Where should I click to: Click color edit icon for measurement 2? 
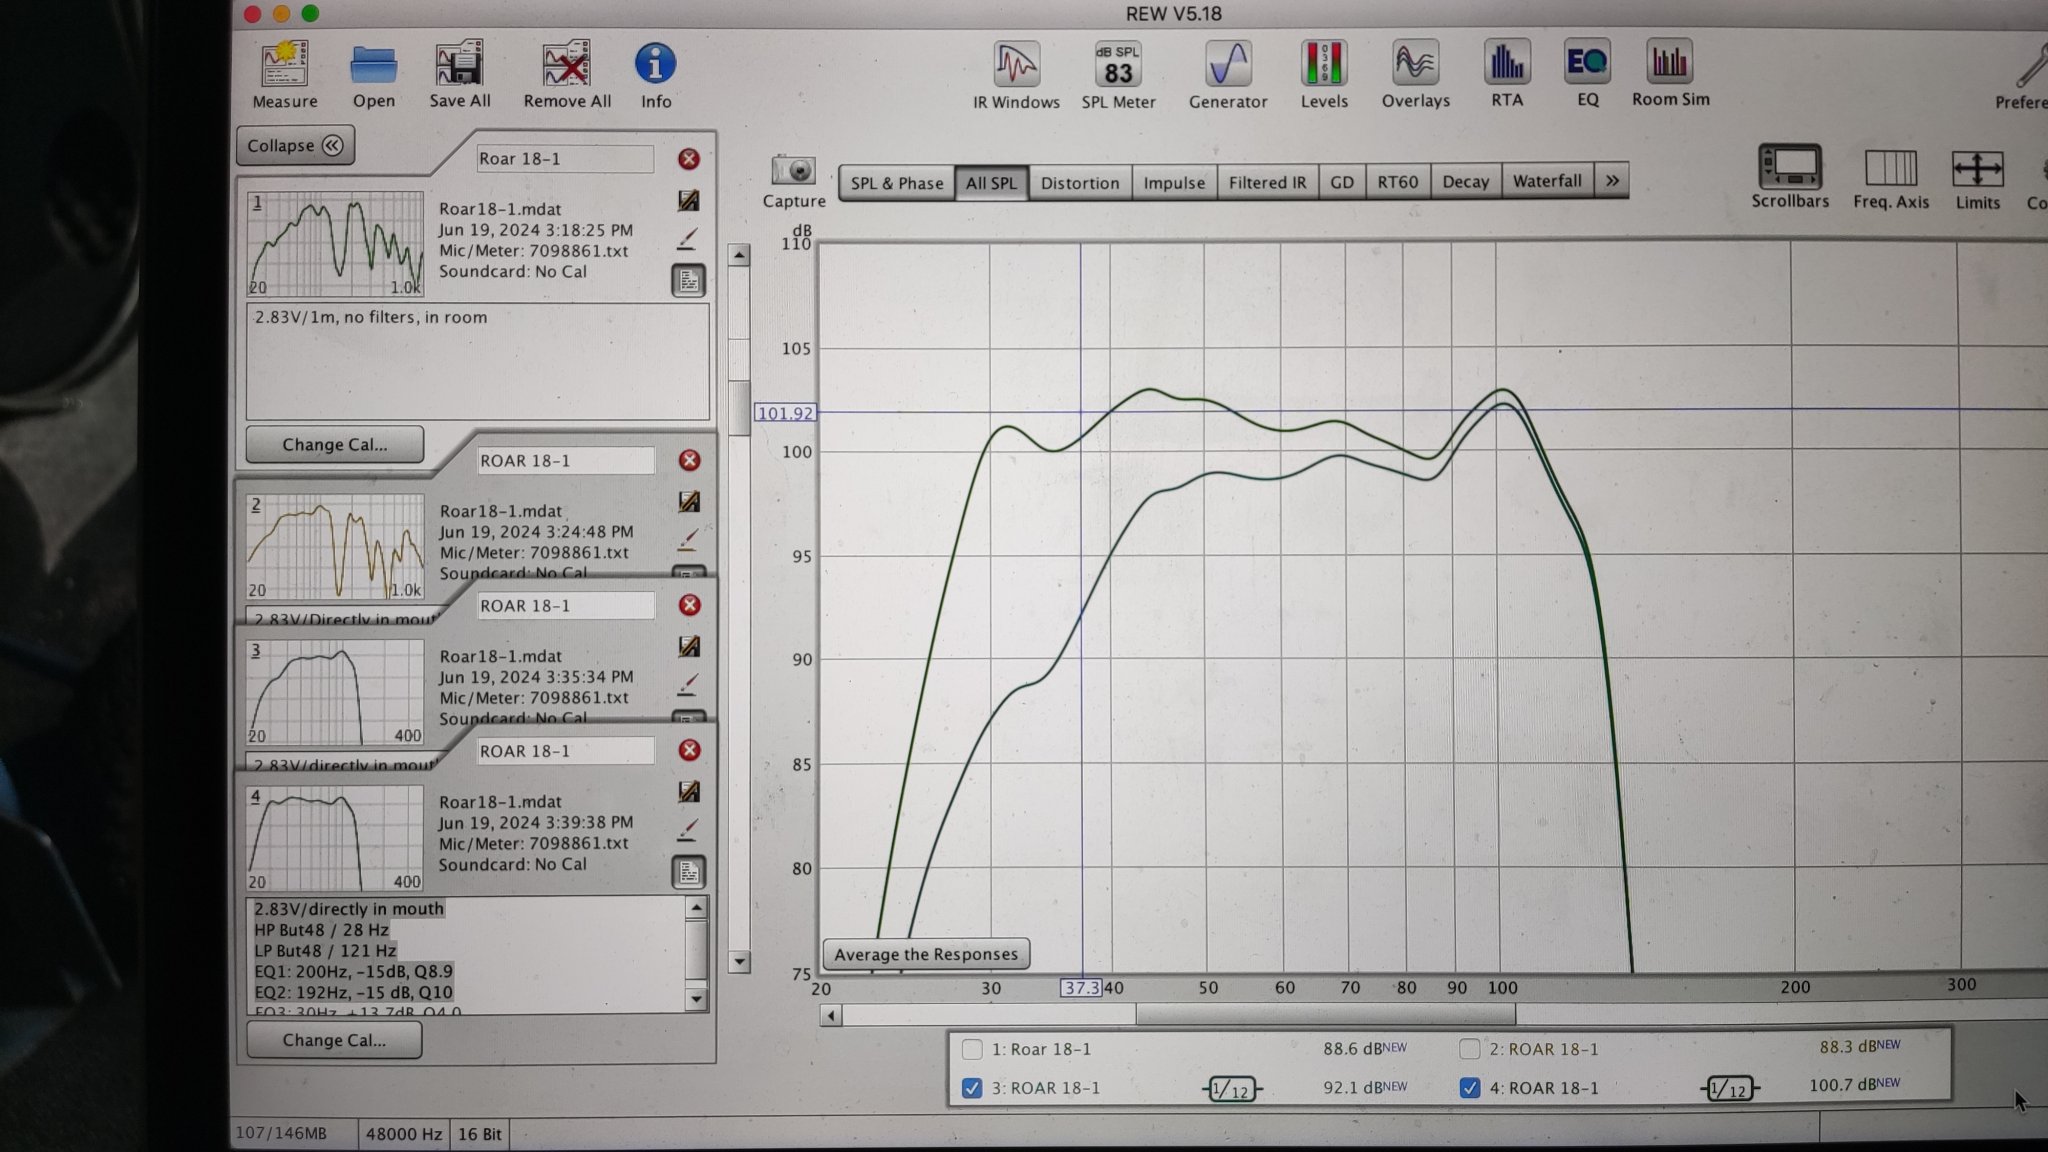(x=688, y=501)
